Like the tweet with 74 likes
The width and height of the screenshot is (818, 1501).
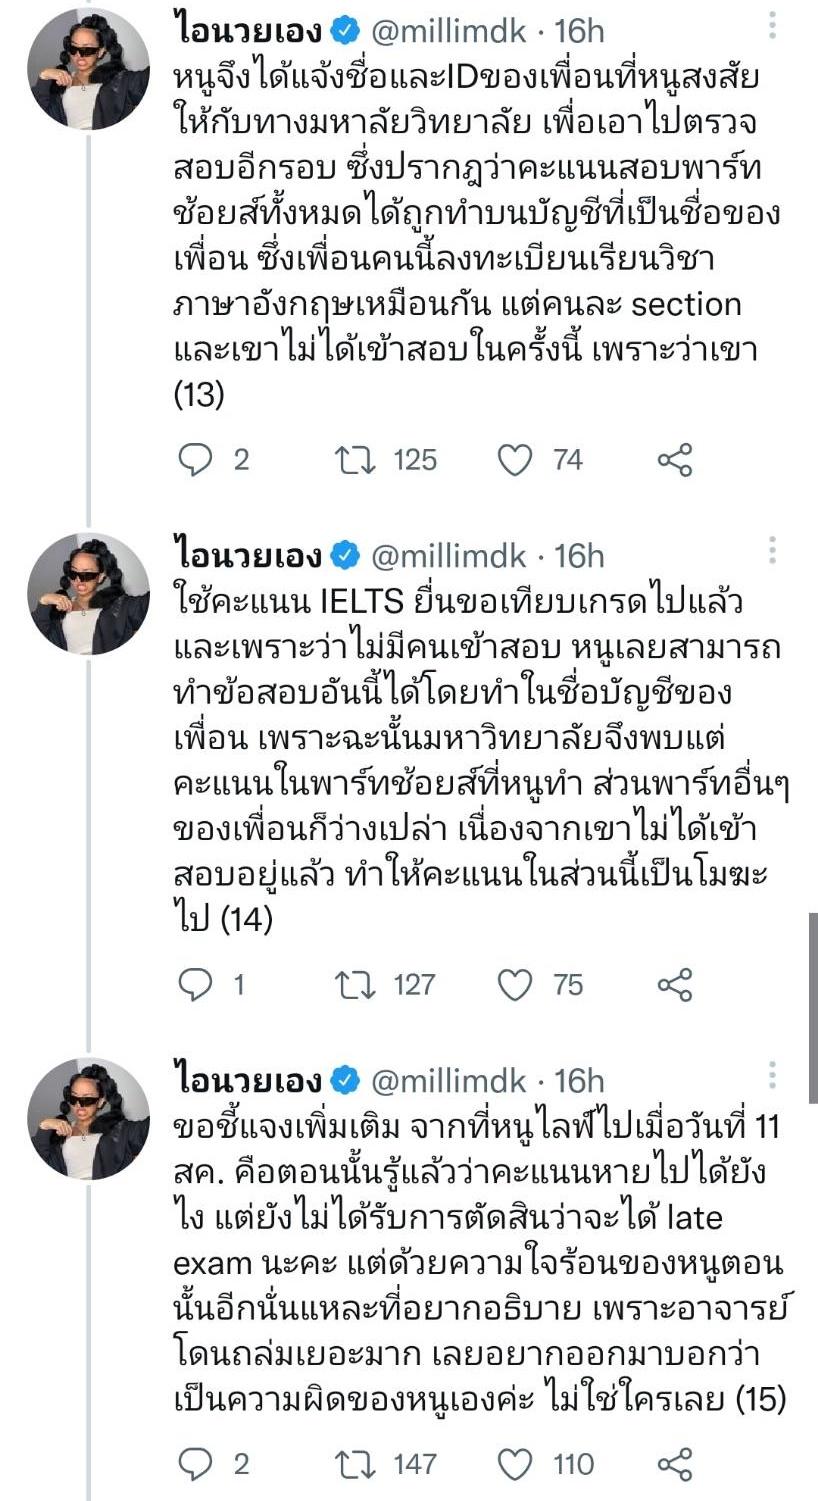[x=515, y=459]
